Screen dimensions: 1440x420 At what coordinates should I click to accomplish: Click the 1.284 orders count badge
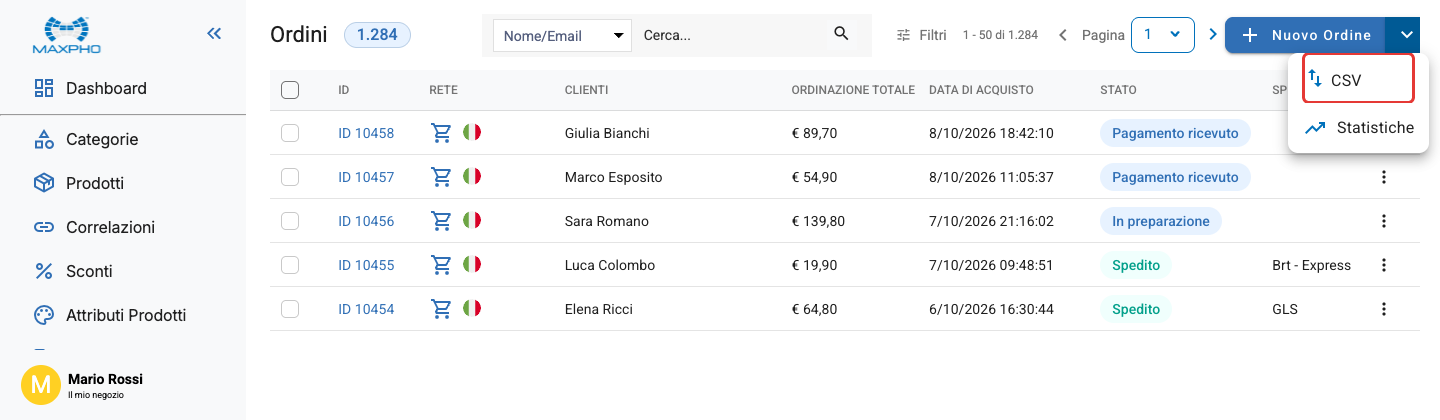(377, 35)
